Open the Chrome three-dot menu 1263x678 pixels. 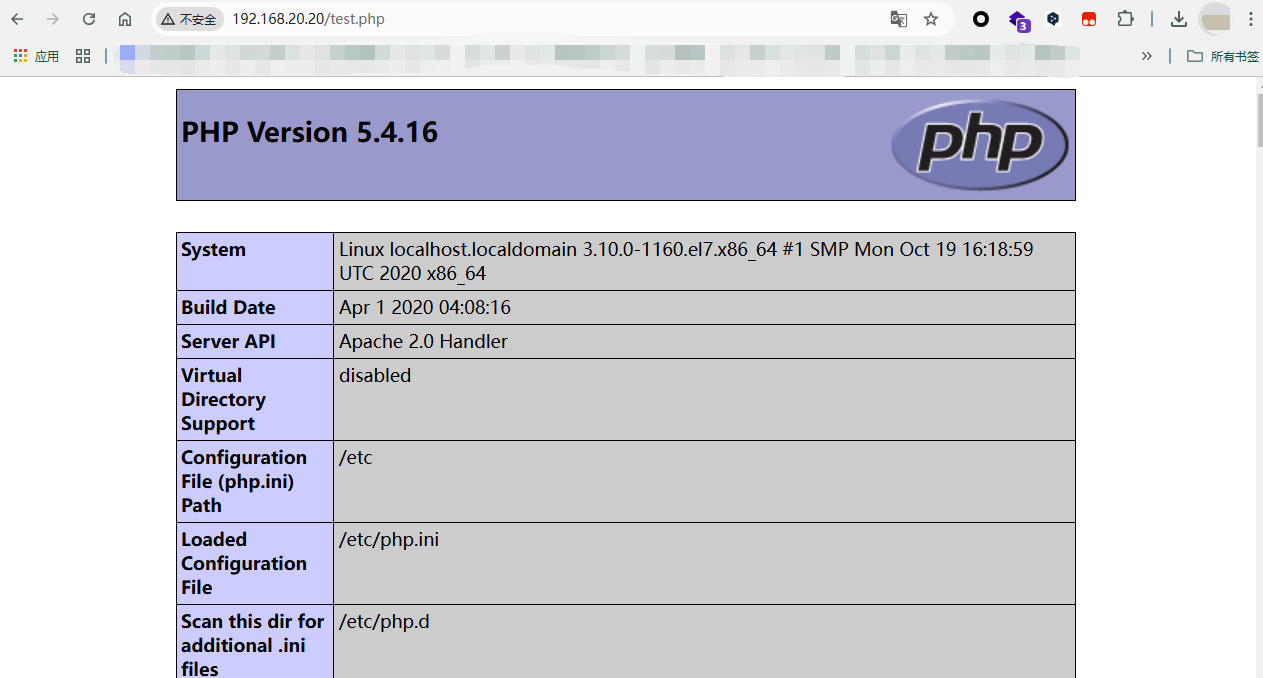click(x=1250, y=19)
